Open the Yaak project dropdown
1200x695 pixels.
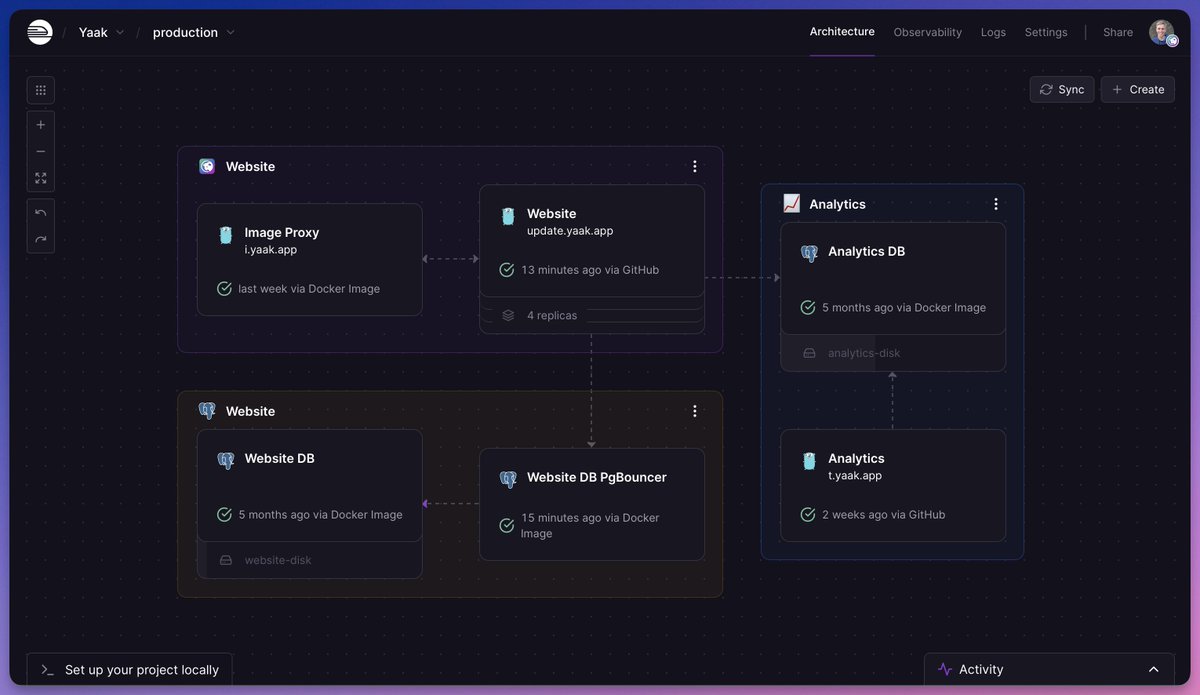point(102,32)
